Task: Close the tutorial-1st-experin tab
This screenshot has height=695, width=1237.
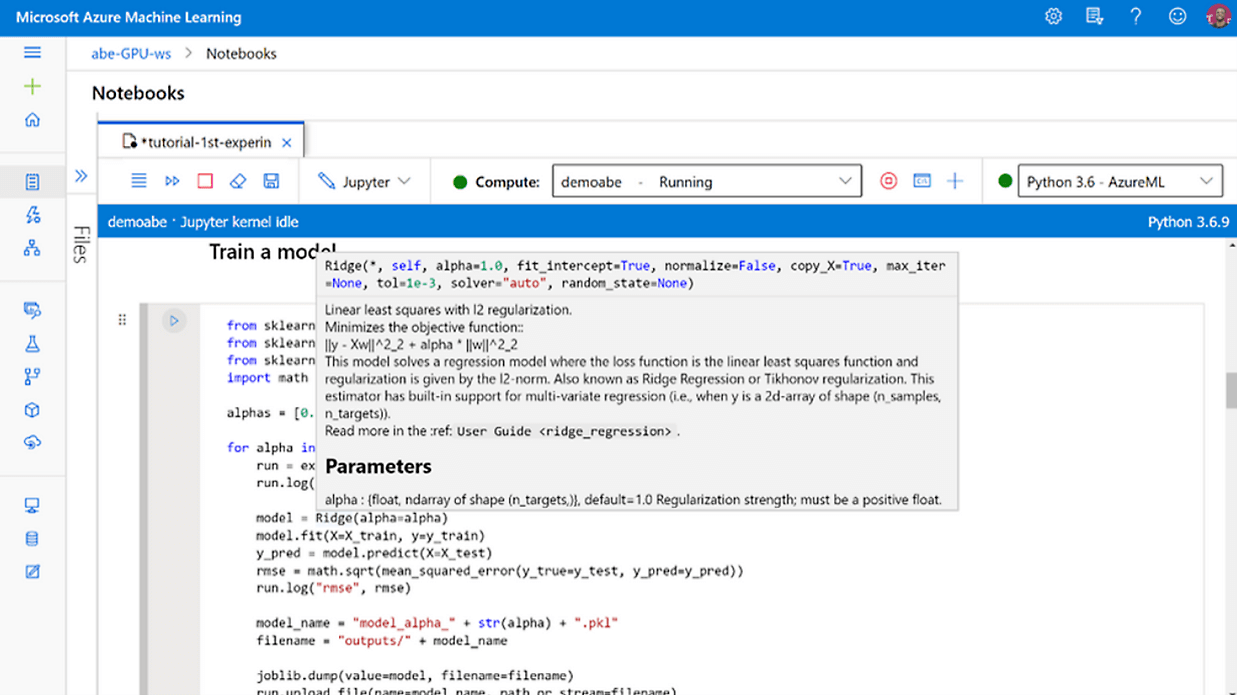Action: click(x=287, y=143)
